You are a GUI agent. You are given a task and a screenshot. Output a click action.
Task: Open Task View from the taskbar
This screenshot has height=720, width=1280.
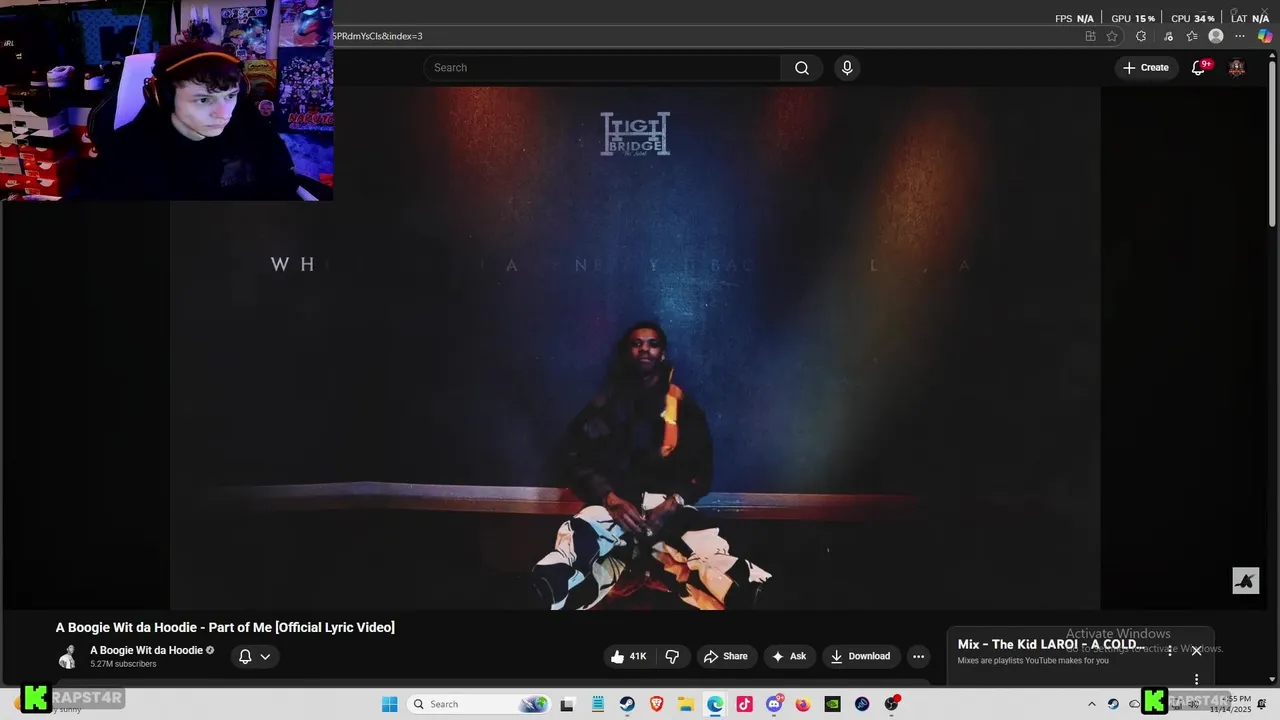click(567, 704)
